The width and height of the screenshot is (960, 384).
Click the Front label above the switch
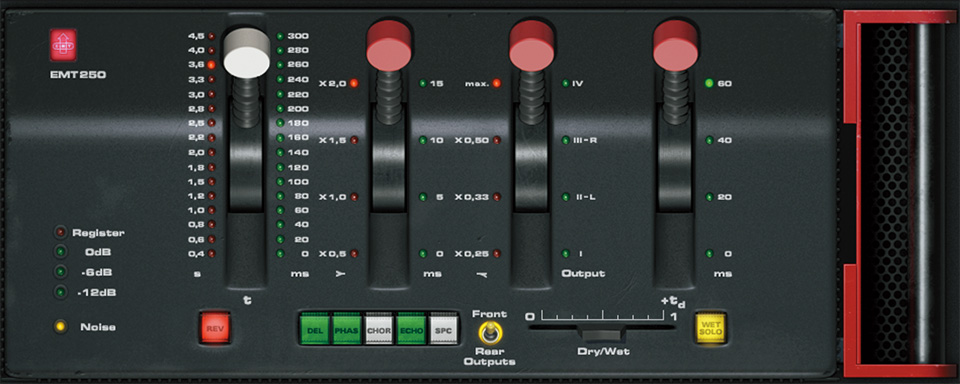tap(489, 314)
